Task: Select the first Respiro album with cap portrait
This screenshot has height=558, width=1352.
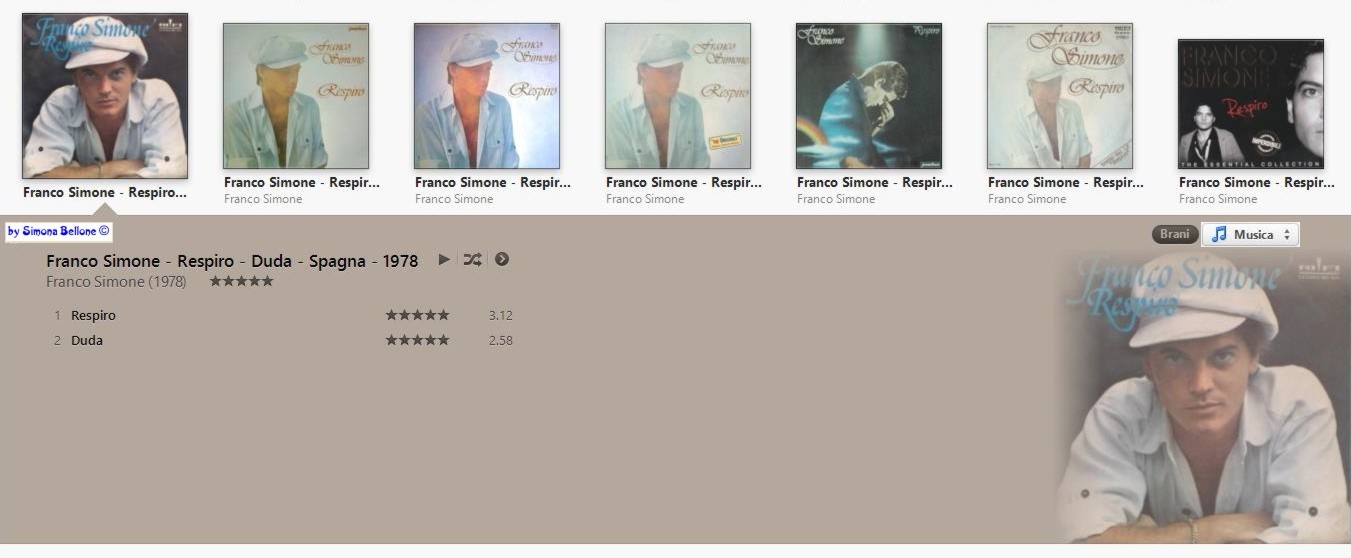Action: tap(105, 96)
